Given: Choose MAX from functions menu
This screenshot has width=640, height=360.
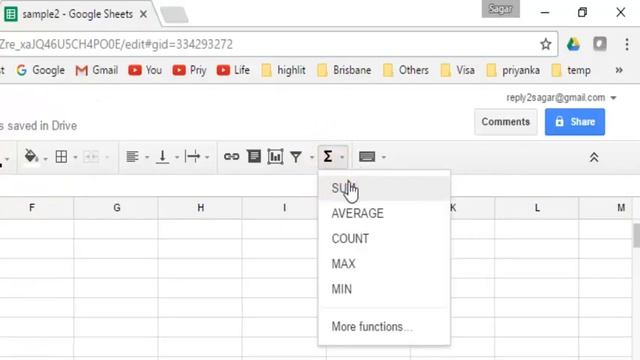Looking at the screenshot, I should tap(384, 264).
